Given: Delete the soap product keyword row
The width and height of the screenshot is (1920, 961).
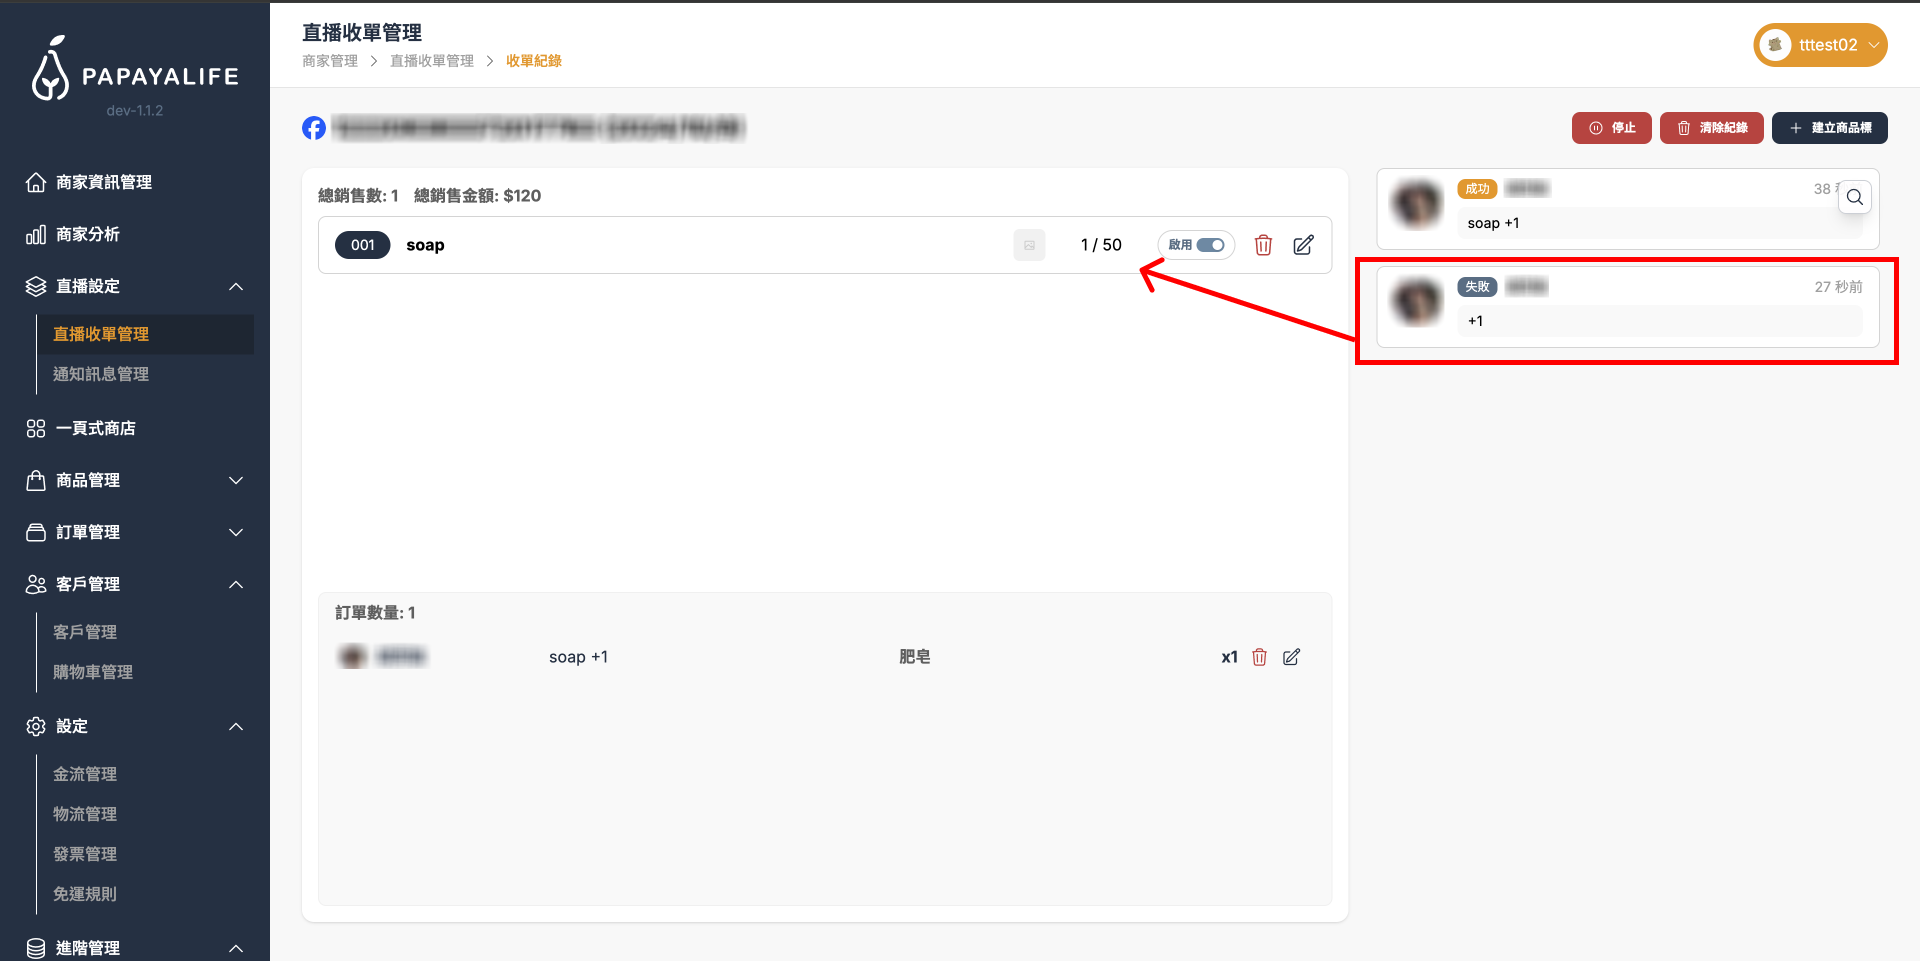Looking at the screenshot, I should tap(1263, 245).
